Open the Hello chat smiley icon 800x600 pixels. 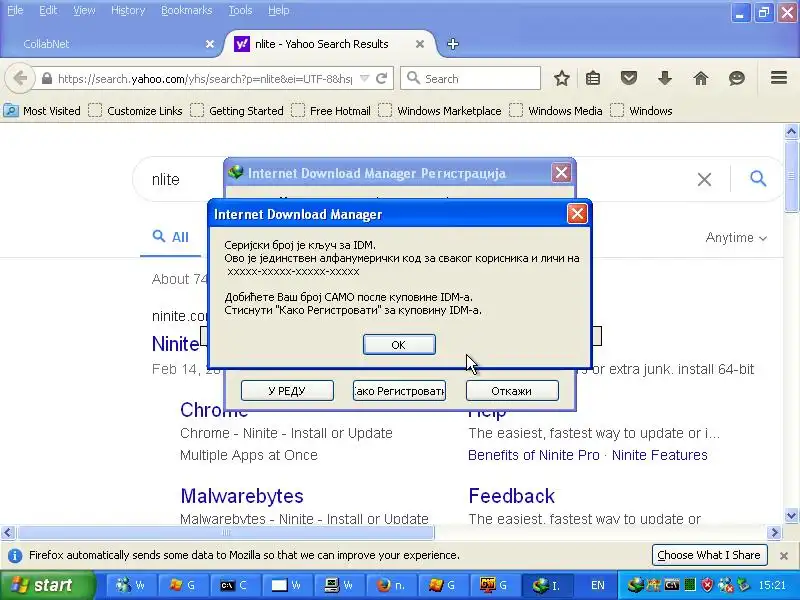[x=737, y=79]
